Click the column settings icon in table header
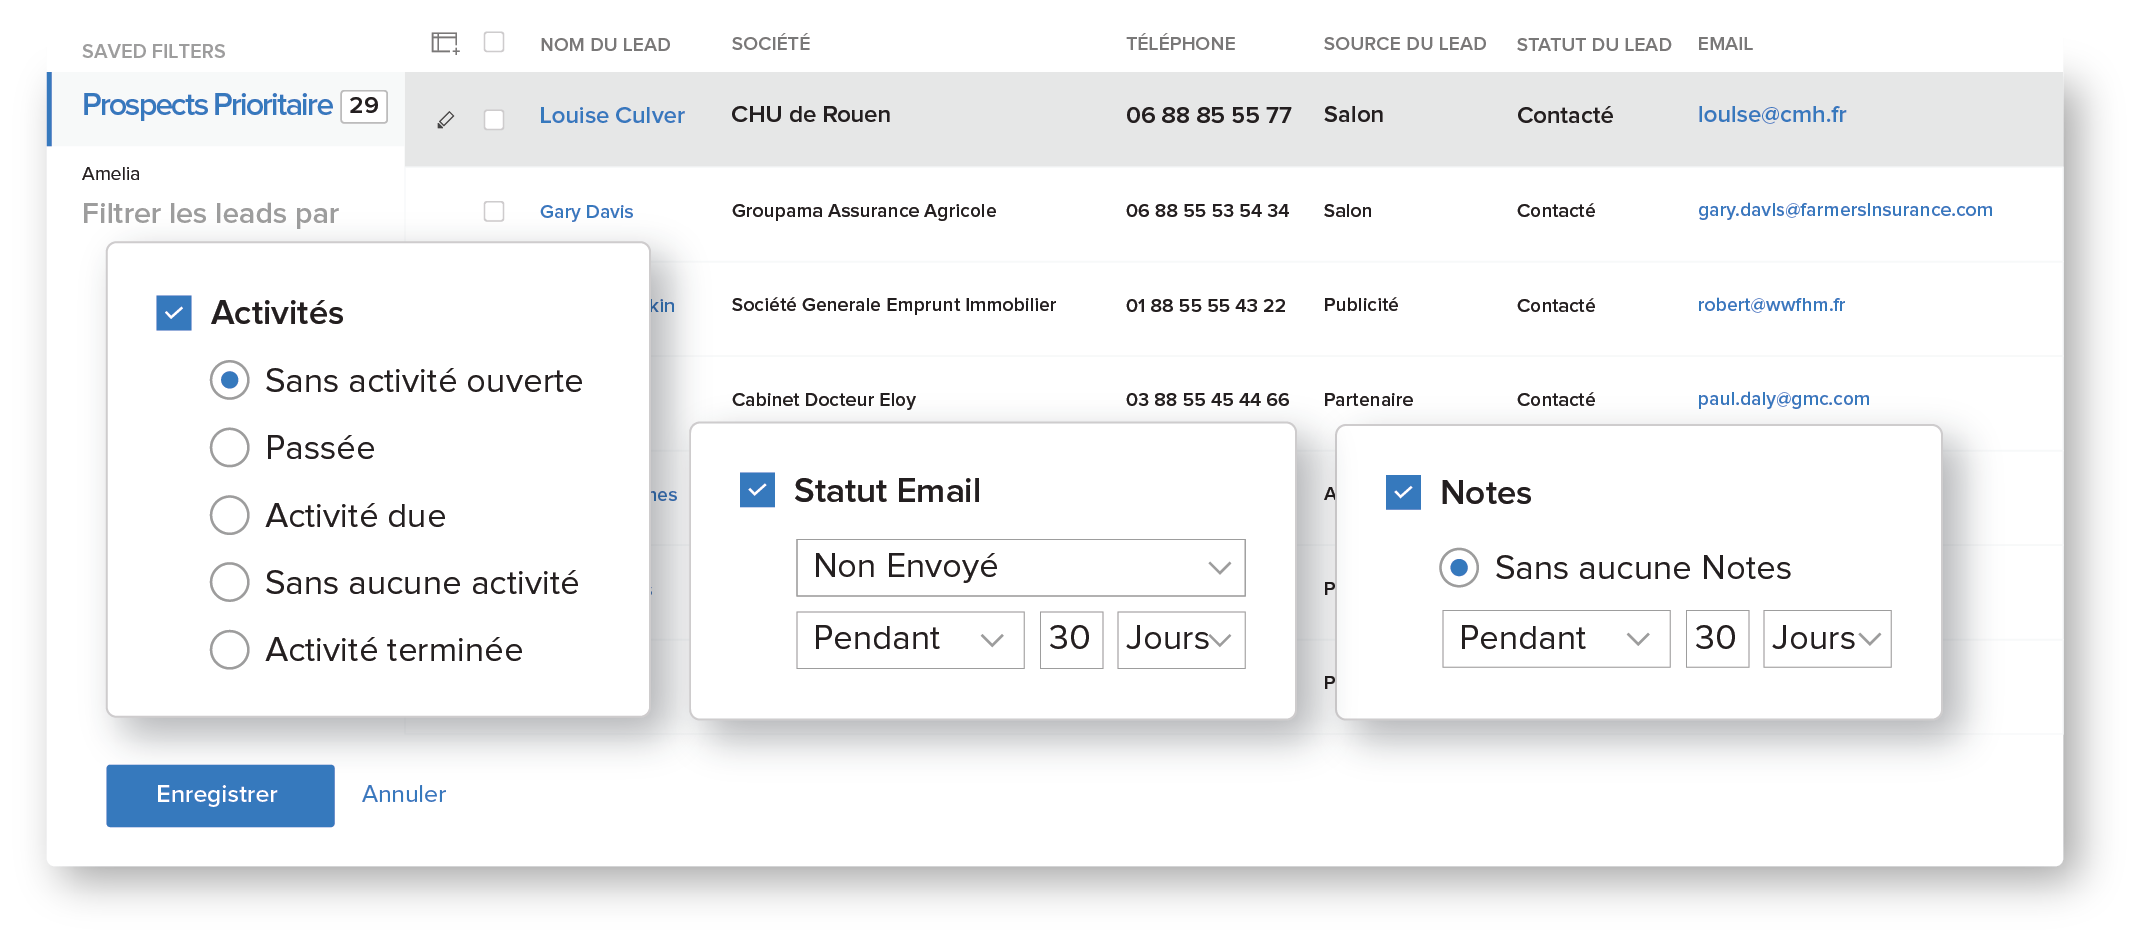 point(444,43)
